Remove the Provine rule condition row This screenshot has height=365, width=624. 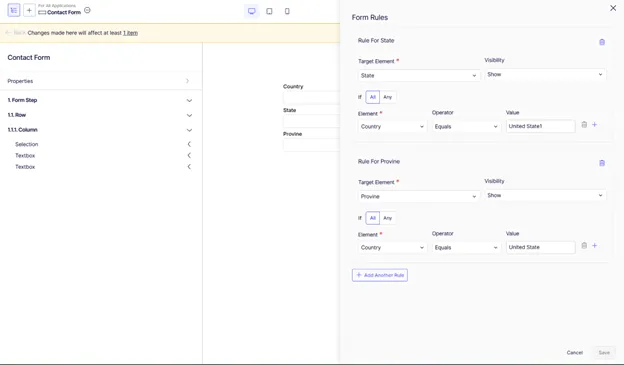(x=584, y=246)
